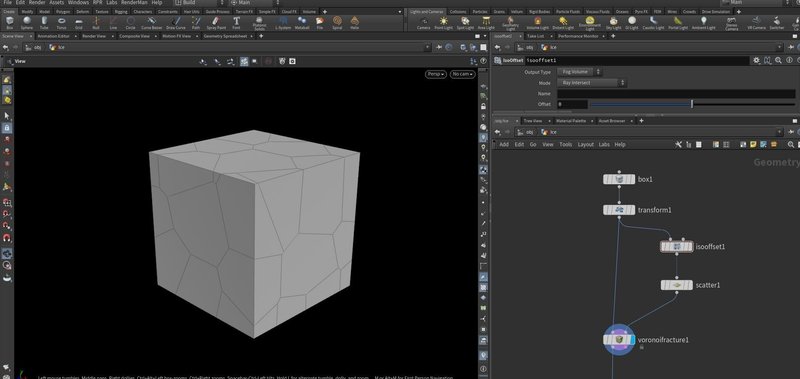Open the File menu
Image resolution: width=800 pixels, height=379 pixels.
click(x=7, y=3)
